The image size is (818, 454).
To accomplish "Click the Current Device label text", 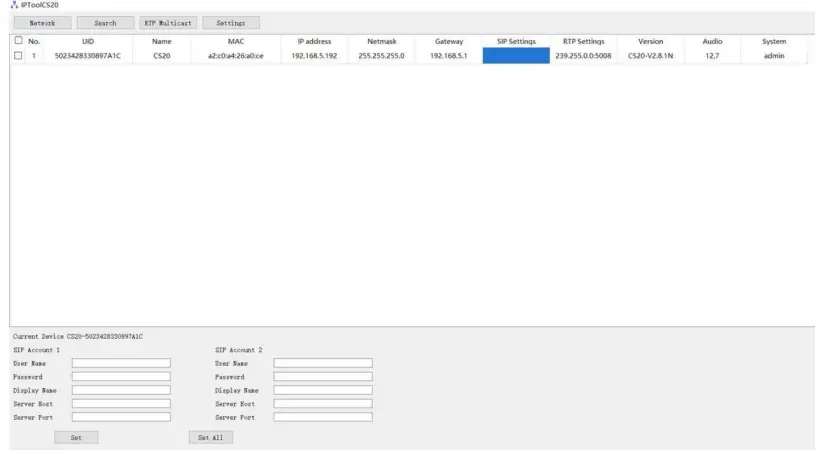I will 78,337.
